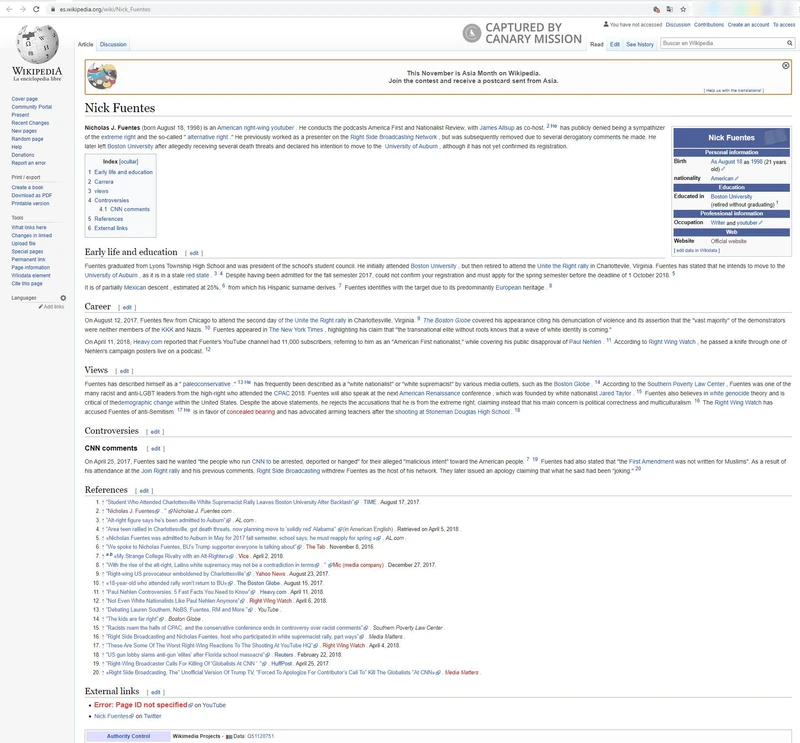Select the Edit tab
Screen dimensions: 800x743
click(x=615, y=44)
